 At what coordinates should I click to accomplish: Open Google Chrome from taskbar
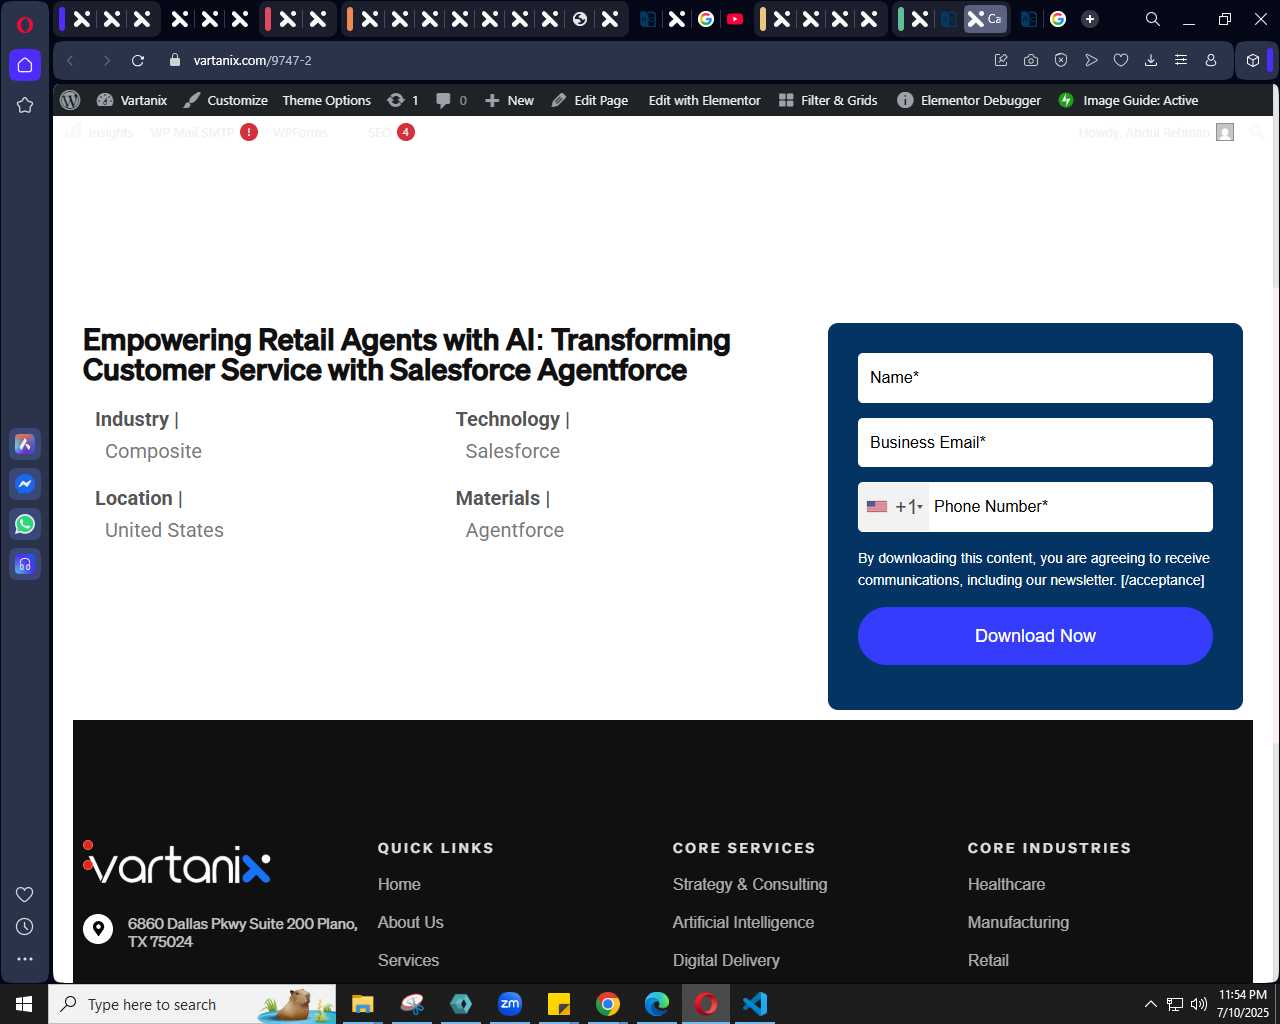607,1004
